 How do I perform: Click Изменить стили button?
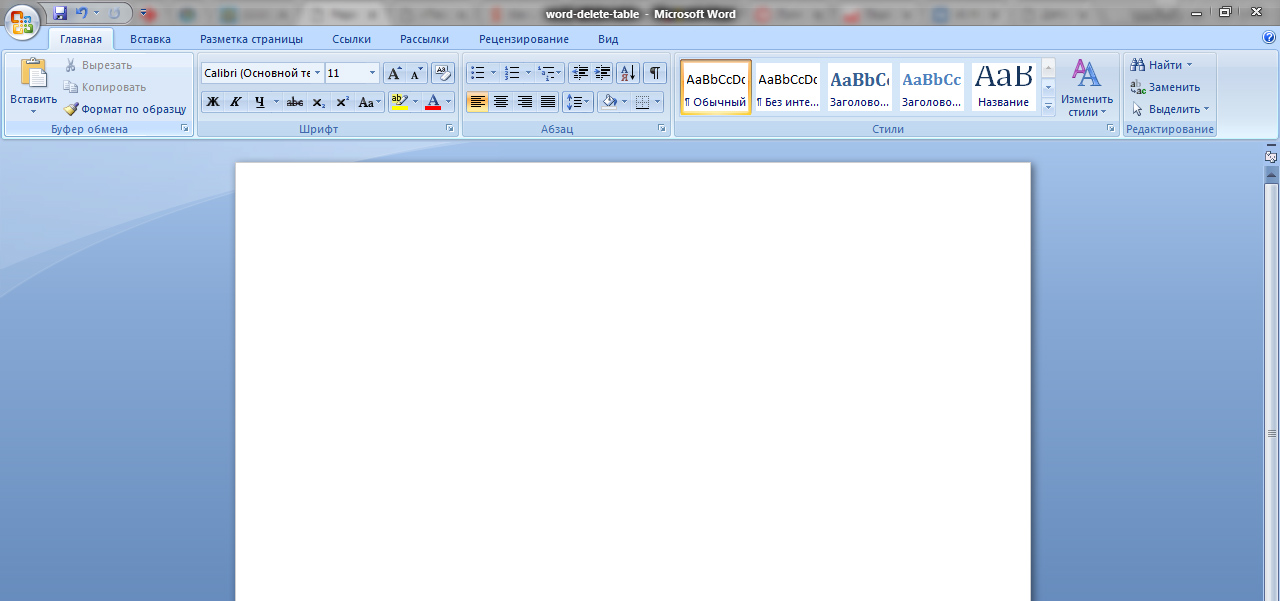(x=1086, y=88)
